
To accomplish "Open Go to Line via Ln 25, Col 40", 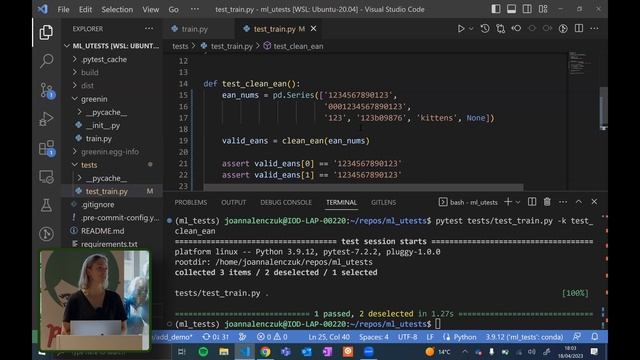I will pos(329,337).
